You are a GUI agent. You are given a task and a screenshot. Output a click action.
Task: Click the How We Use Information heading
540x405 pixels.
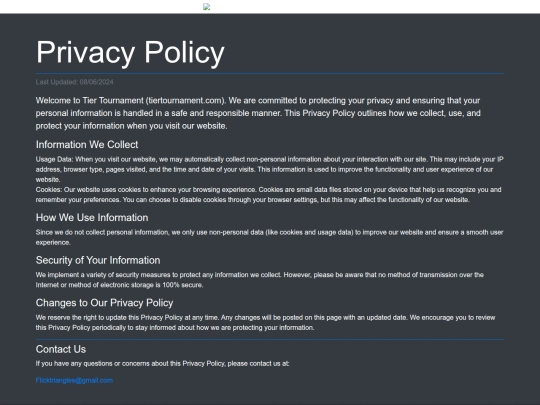92,217
